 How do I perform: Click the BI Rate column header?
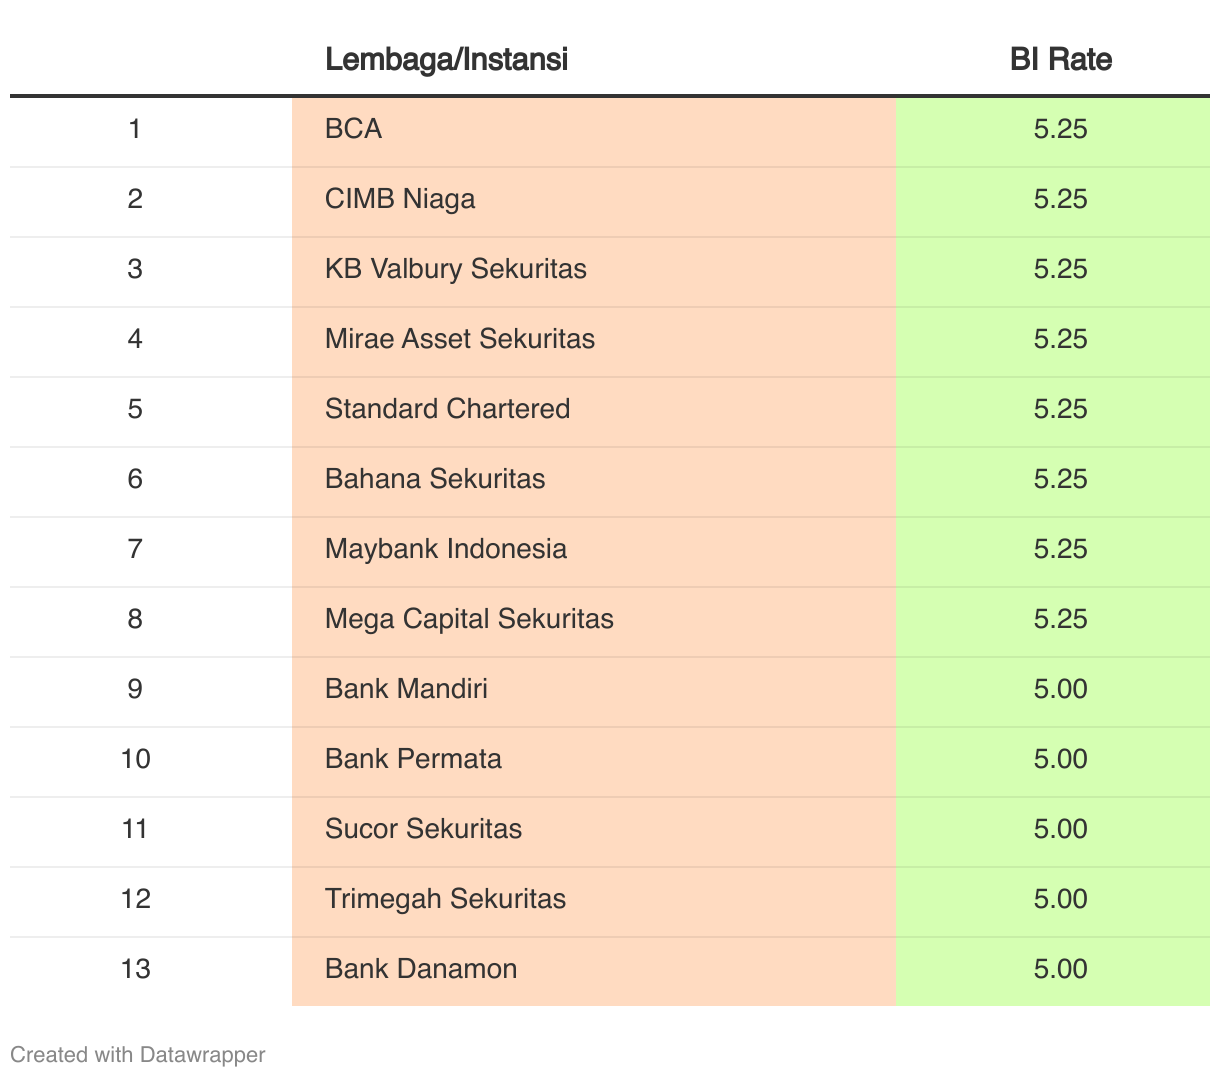(x=1060, y=59)
